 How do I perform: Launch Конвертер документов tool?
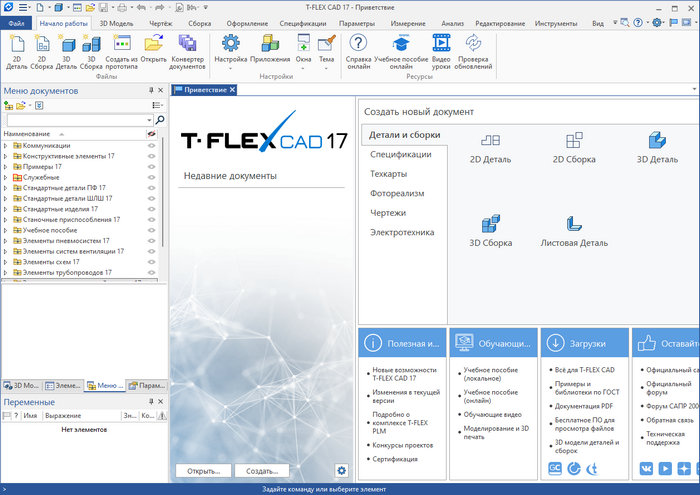click(187, 52)
